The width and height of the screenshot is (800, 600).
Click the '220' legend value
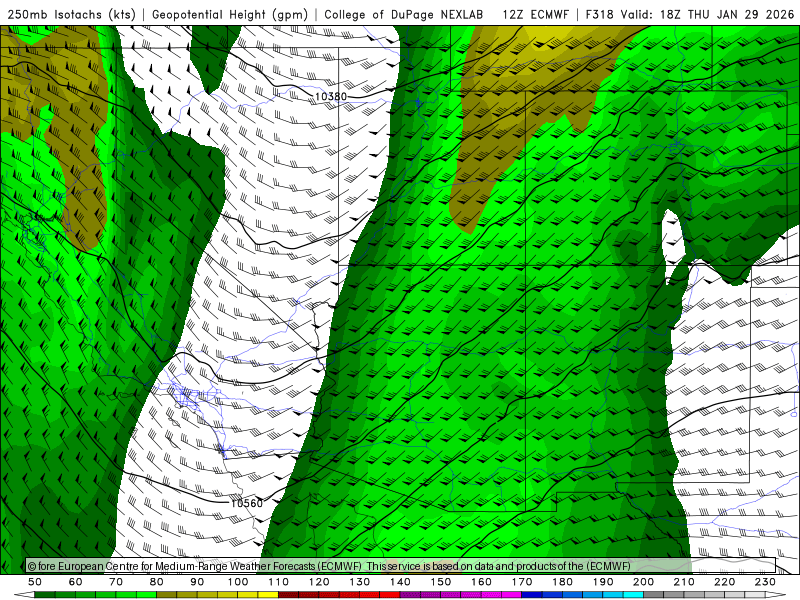point(724,582)
